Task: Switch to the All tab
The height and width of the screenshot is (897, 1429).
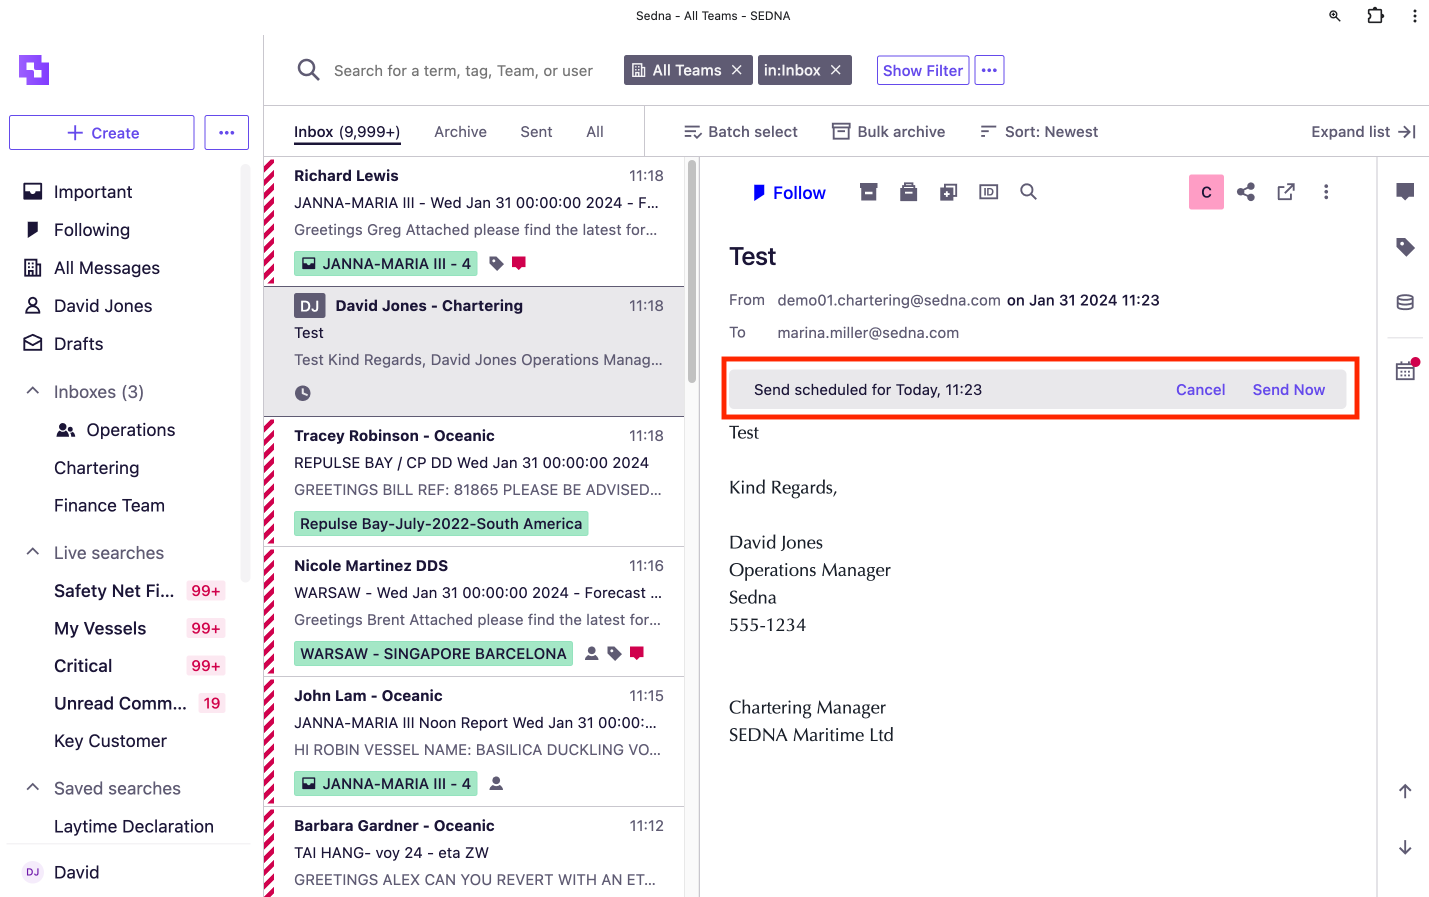Action: point(595,132)
